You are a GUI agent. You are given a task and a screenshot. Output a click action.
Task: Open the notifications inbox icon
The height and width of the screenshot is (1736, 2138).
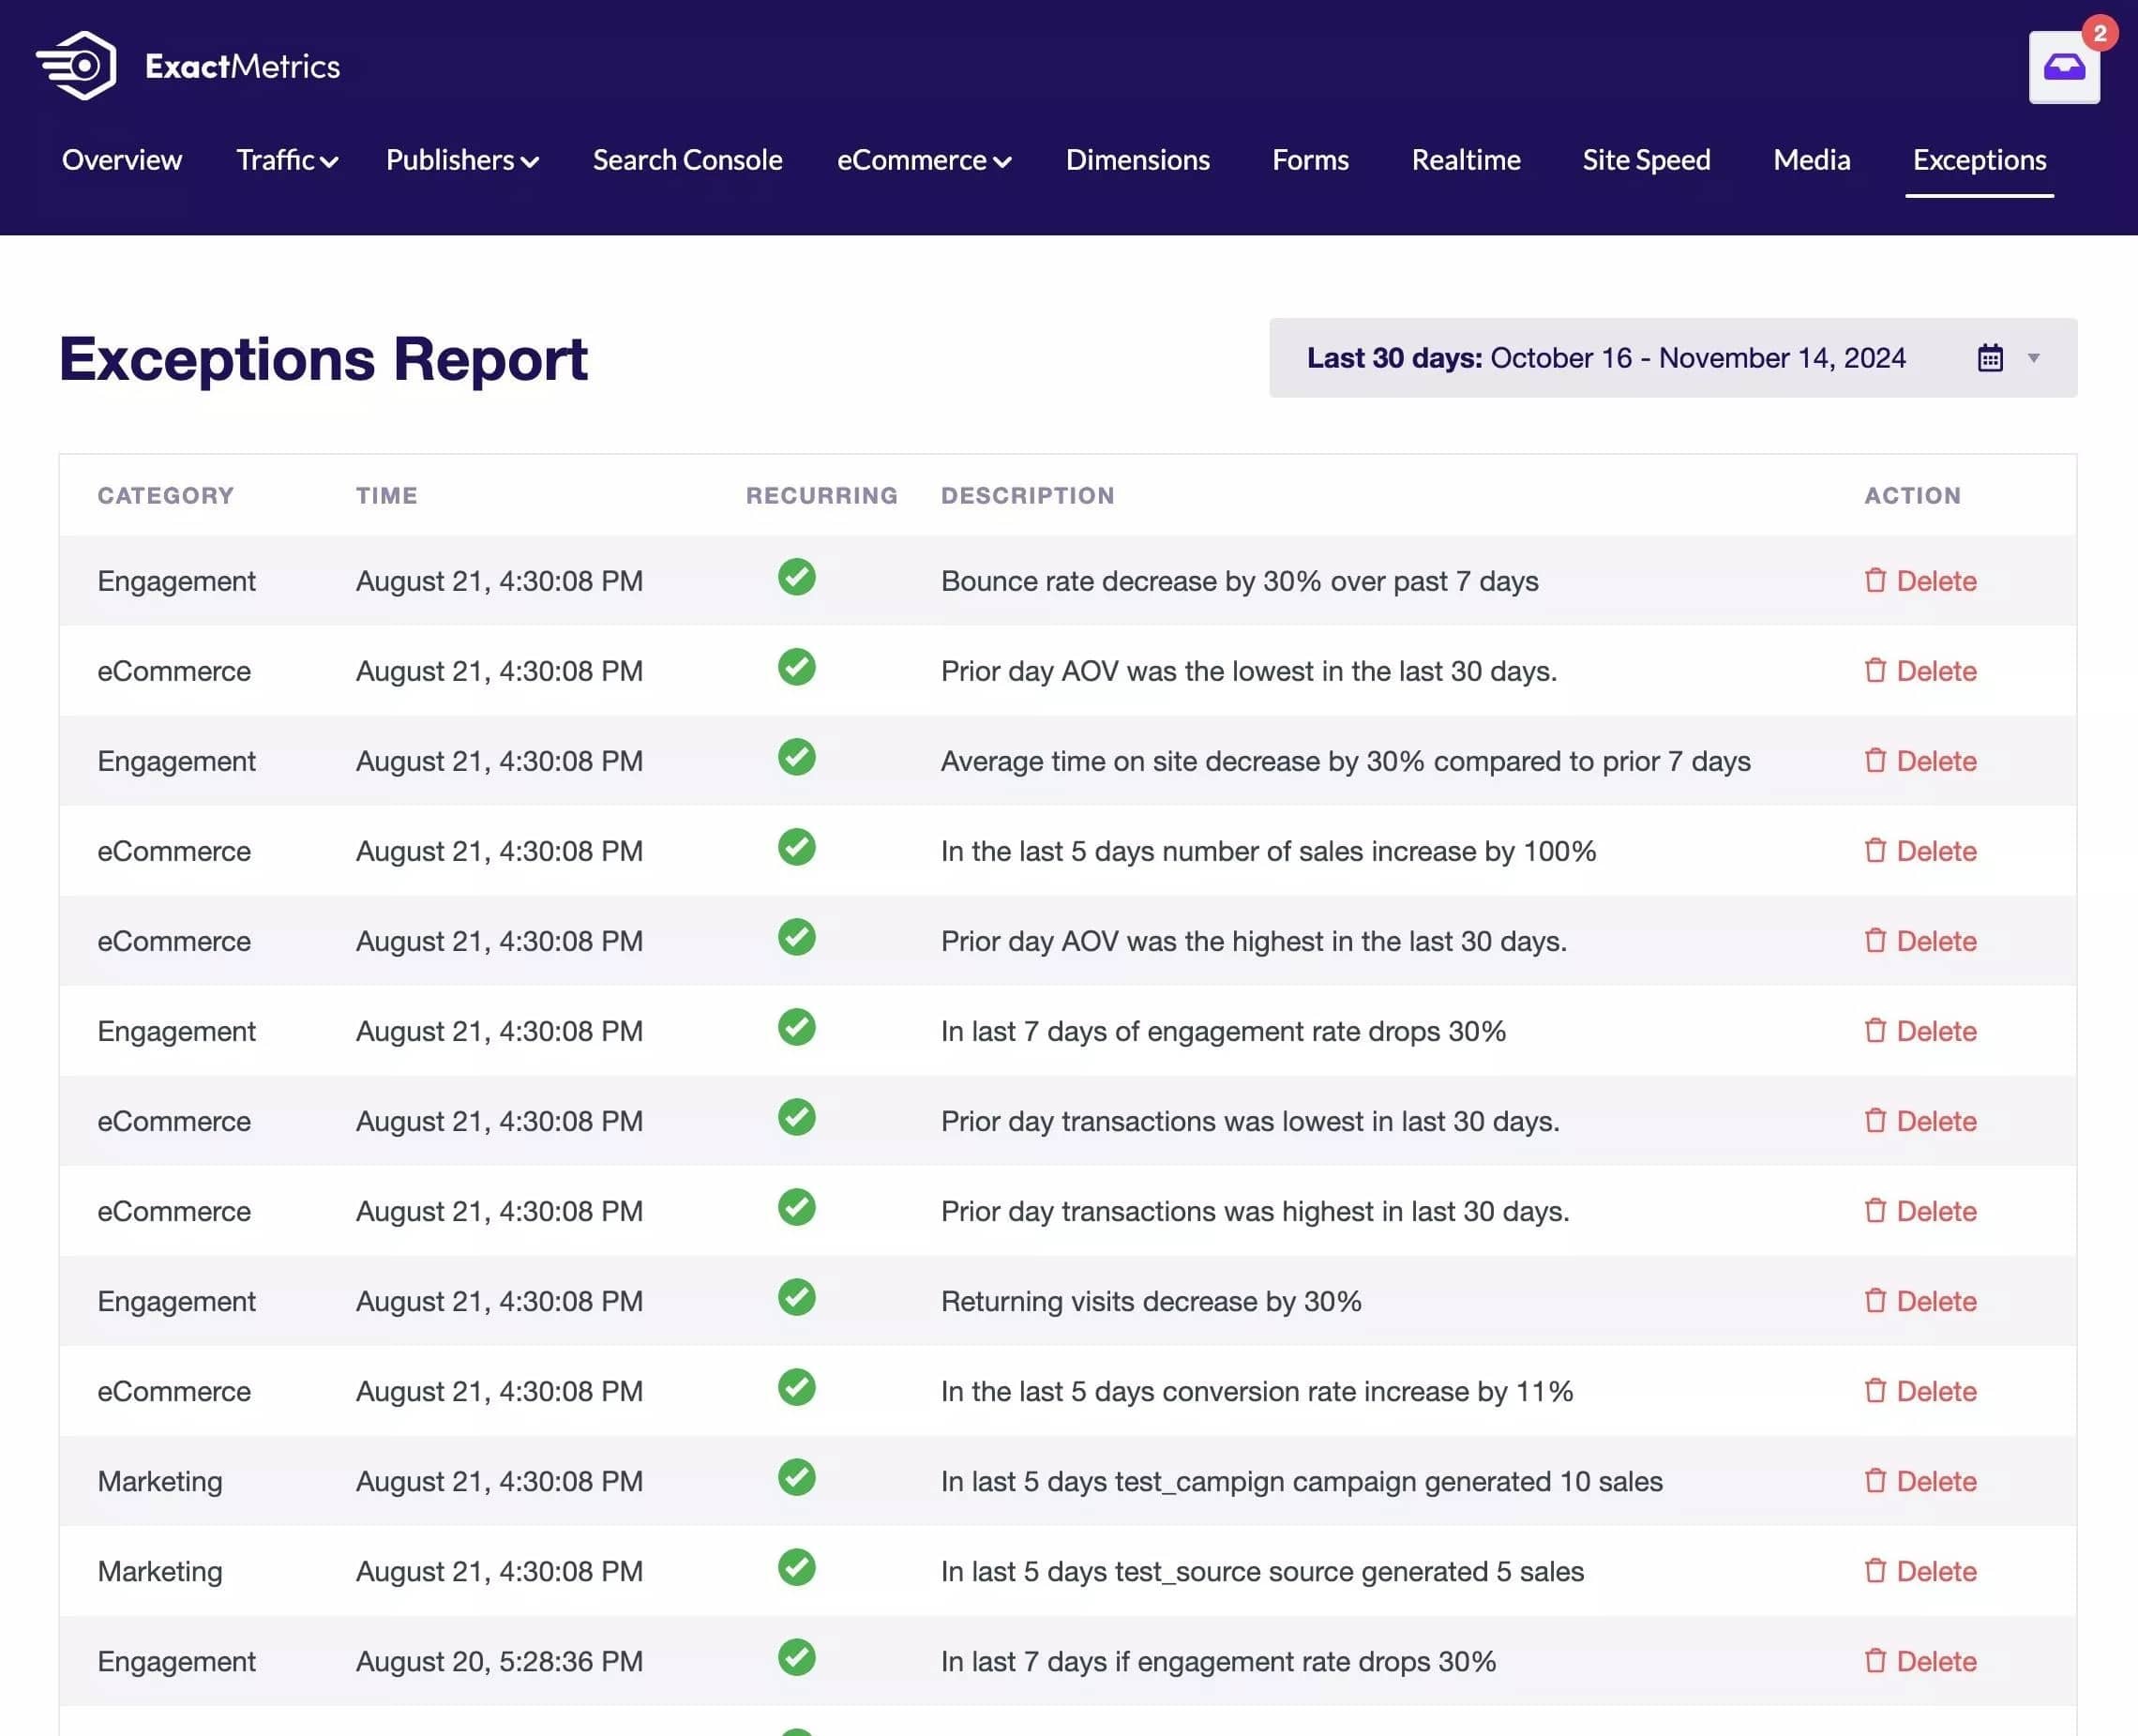click(2064, 68)
